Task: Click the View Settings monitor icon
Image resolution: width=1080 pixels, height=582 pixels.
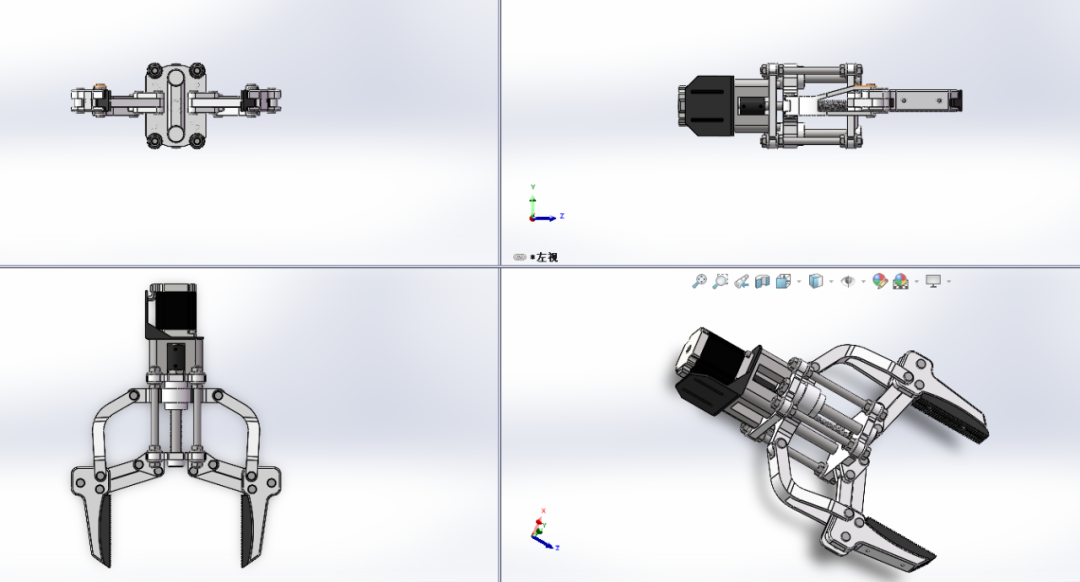Action: click(933, 281)
